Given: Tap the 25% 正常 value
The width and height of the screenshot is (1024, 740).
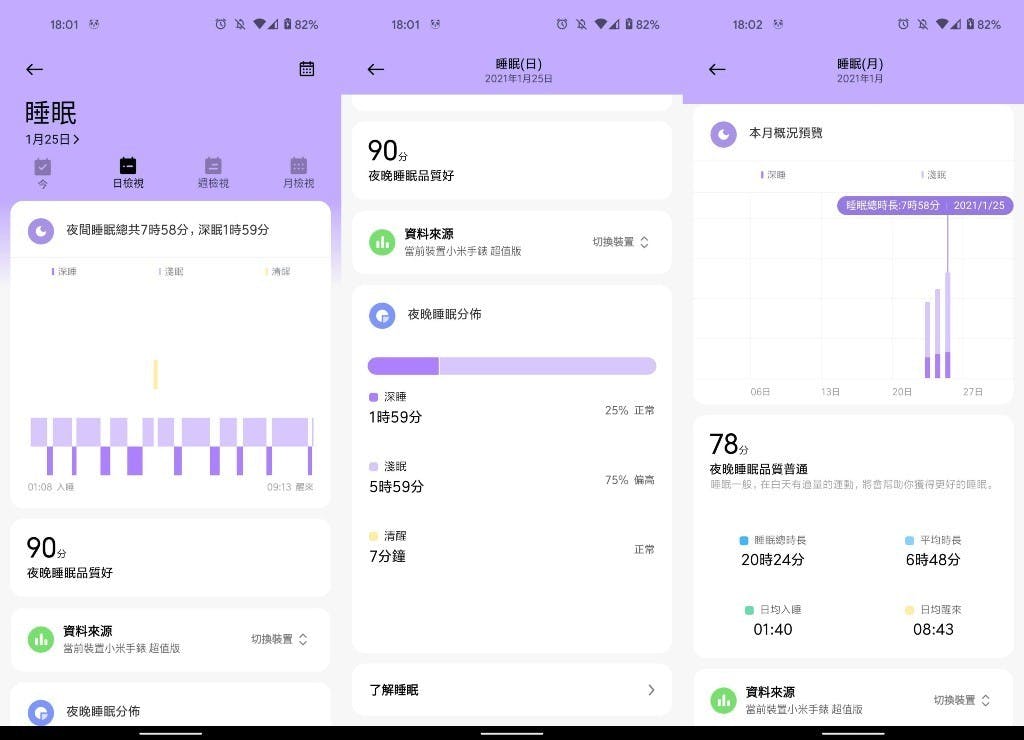Looking at the screenshot, I should [x=630, y=410].
